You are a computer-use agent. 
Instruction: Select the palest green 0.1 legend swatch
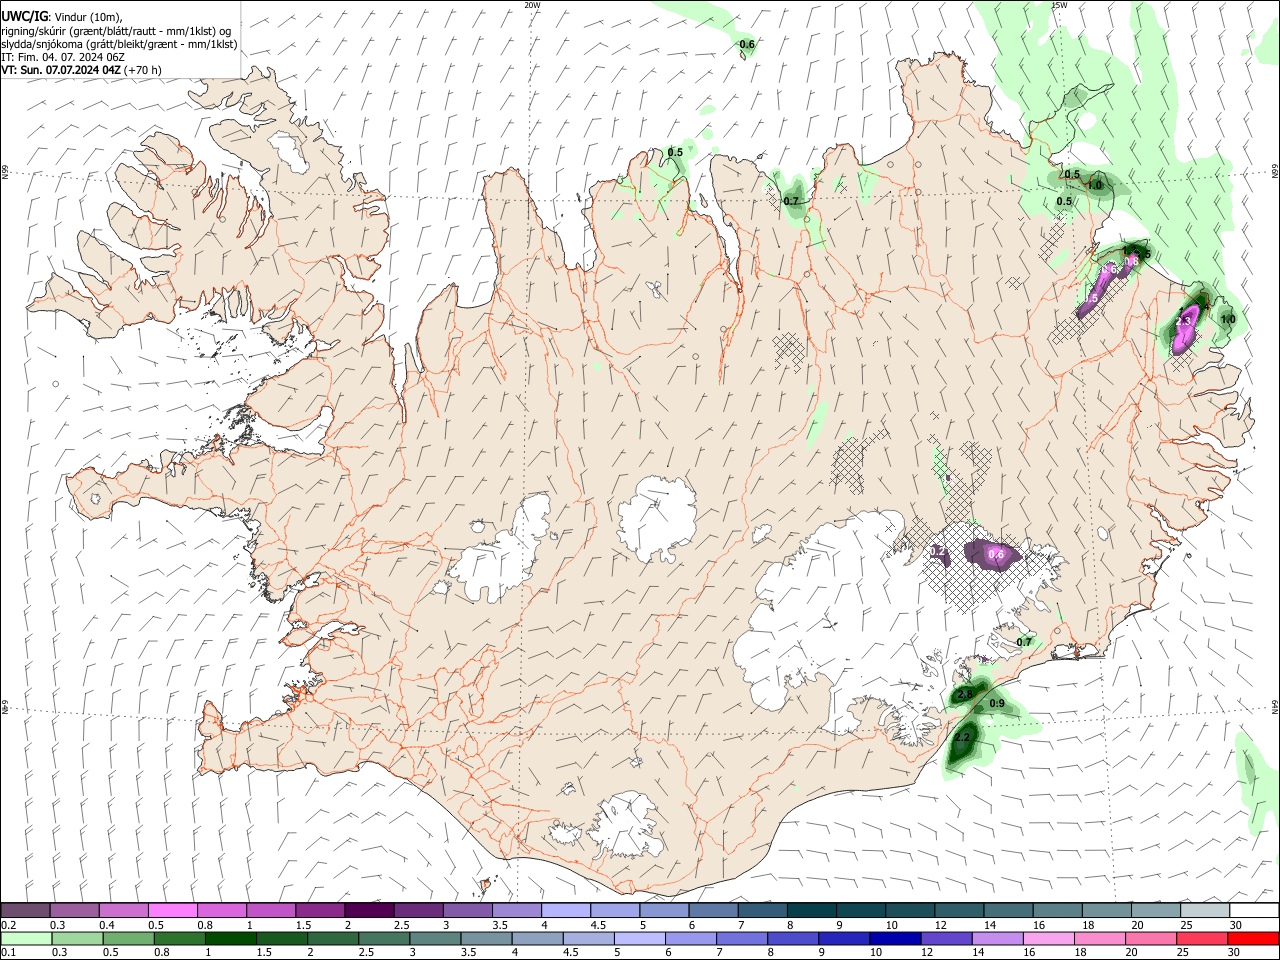(x=25, y=939)
